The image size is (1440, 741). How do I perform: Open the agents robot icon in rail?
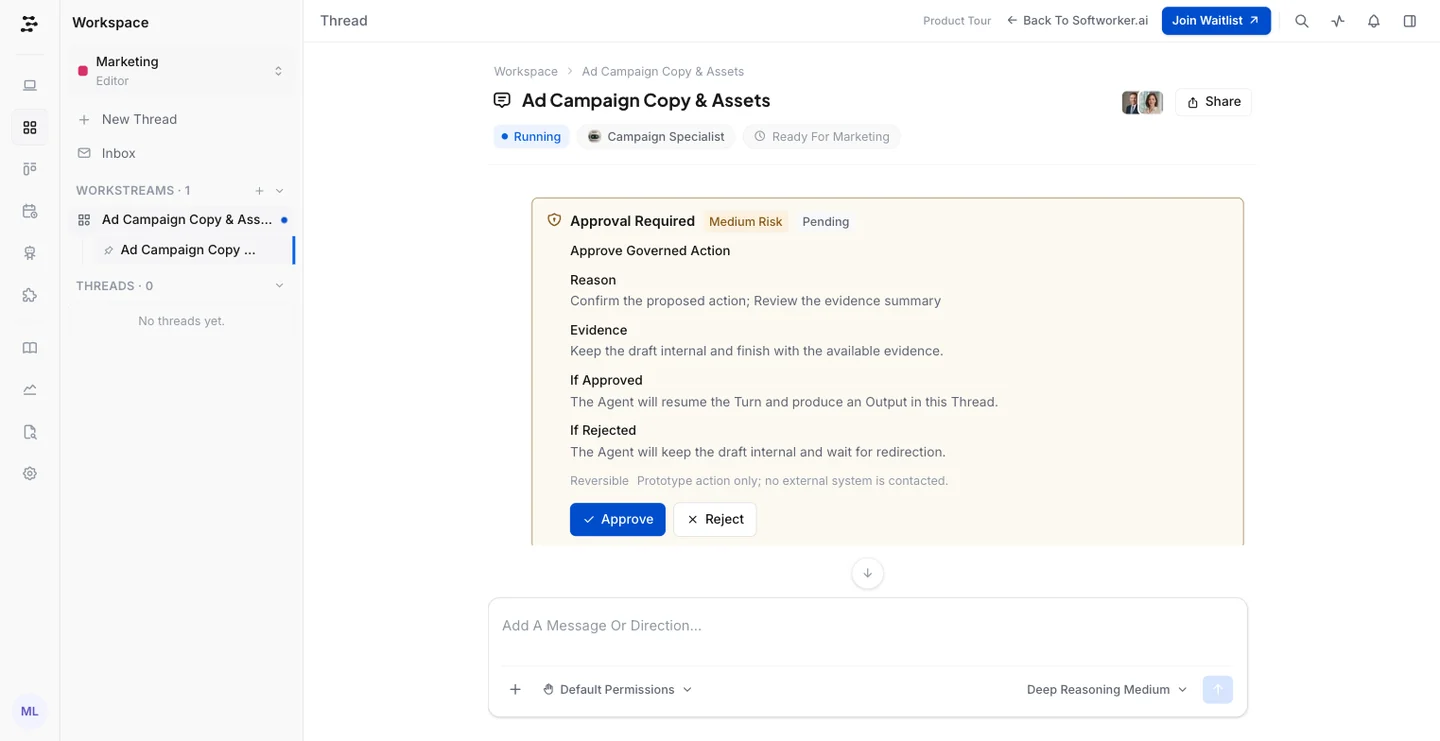(30, 254)
